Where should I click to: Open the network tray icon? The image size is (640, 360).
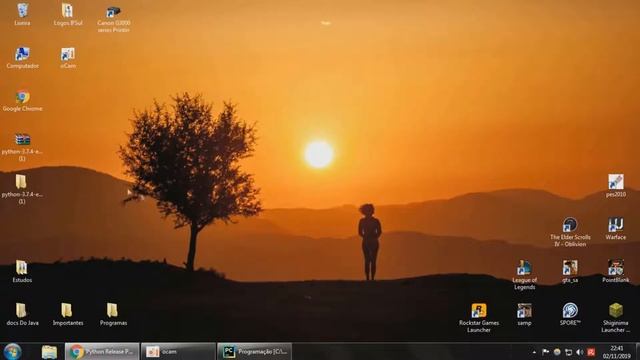coord(569,352)
